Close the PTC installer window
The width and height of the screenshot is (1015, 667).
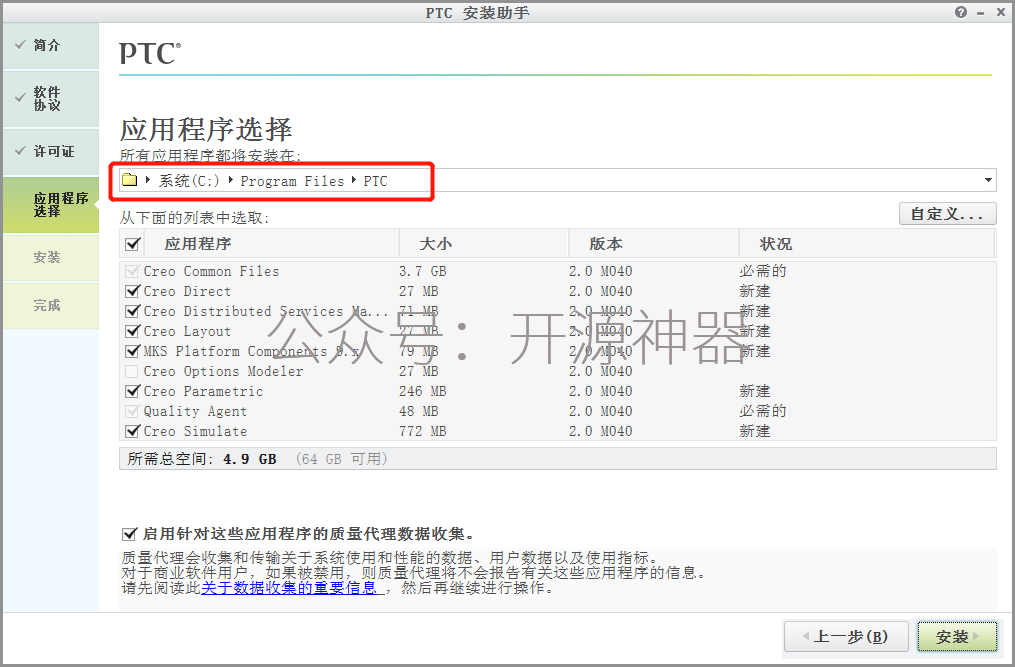pyautogui.click(x=1000, y=12)
